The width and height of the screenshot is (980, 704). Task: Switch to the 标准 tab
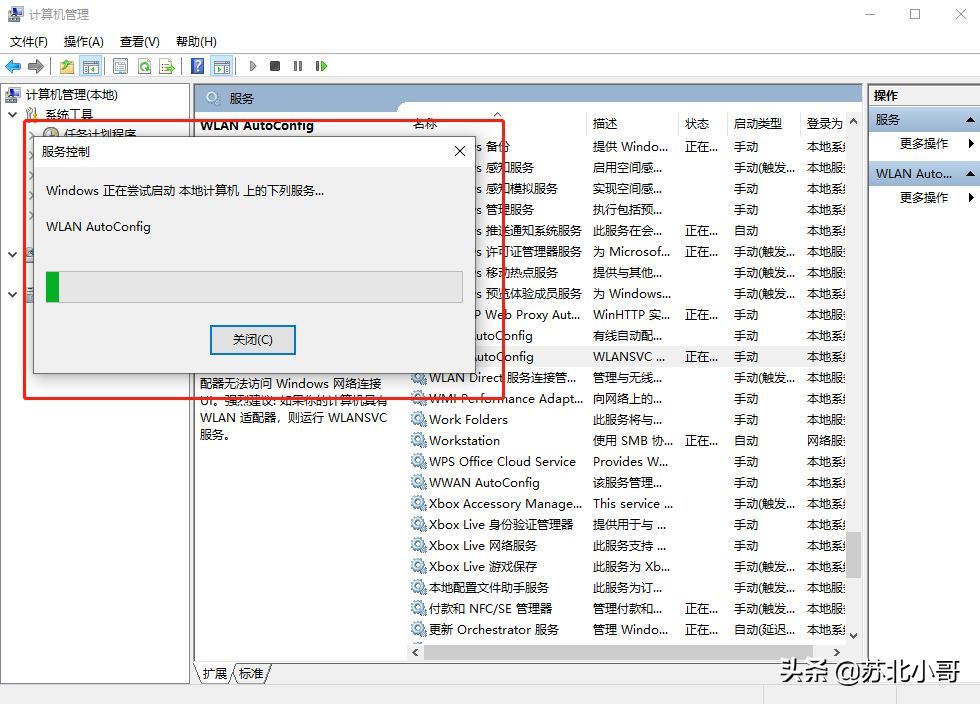(251, 673)
